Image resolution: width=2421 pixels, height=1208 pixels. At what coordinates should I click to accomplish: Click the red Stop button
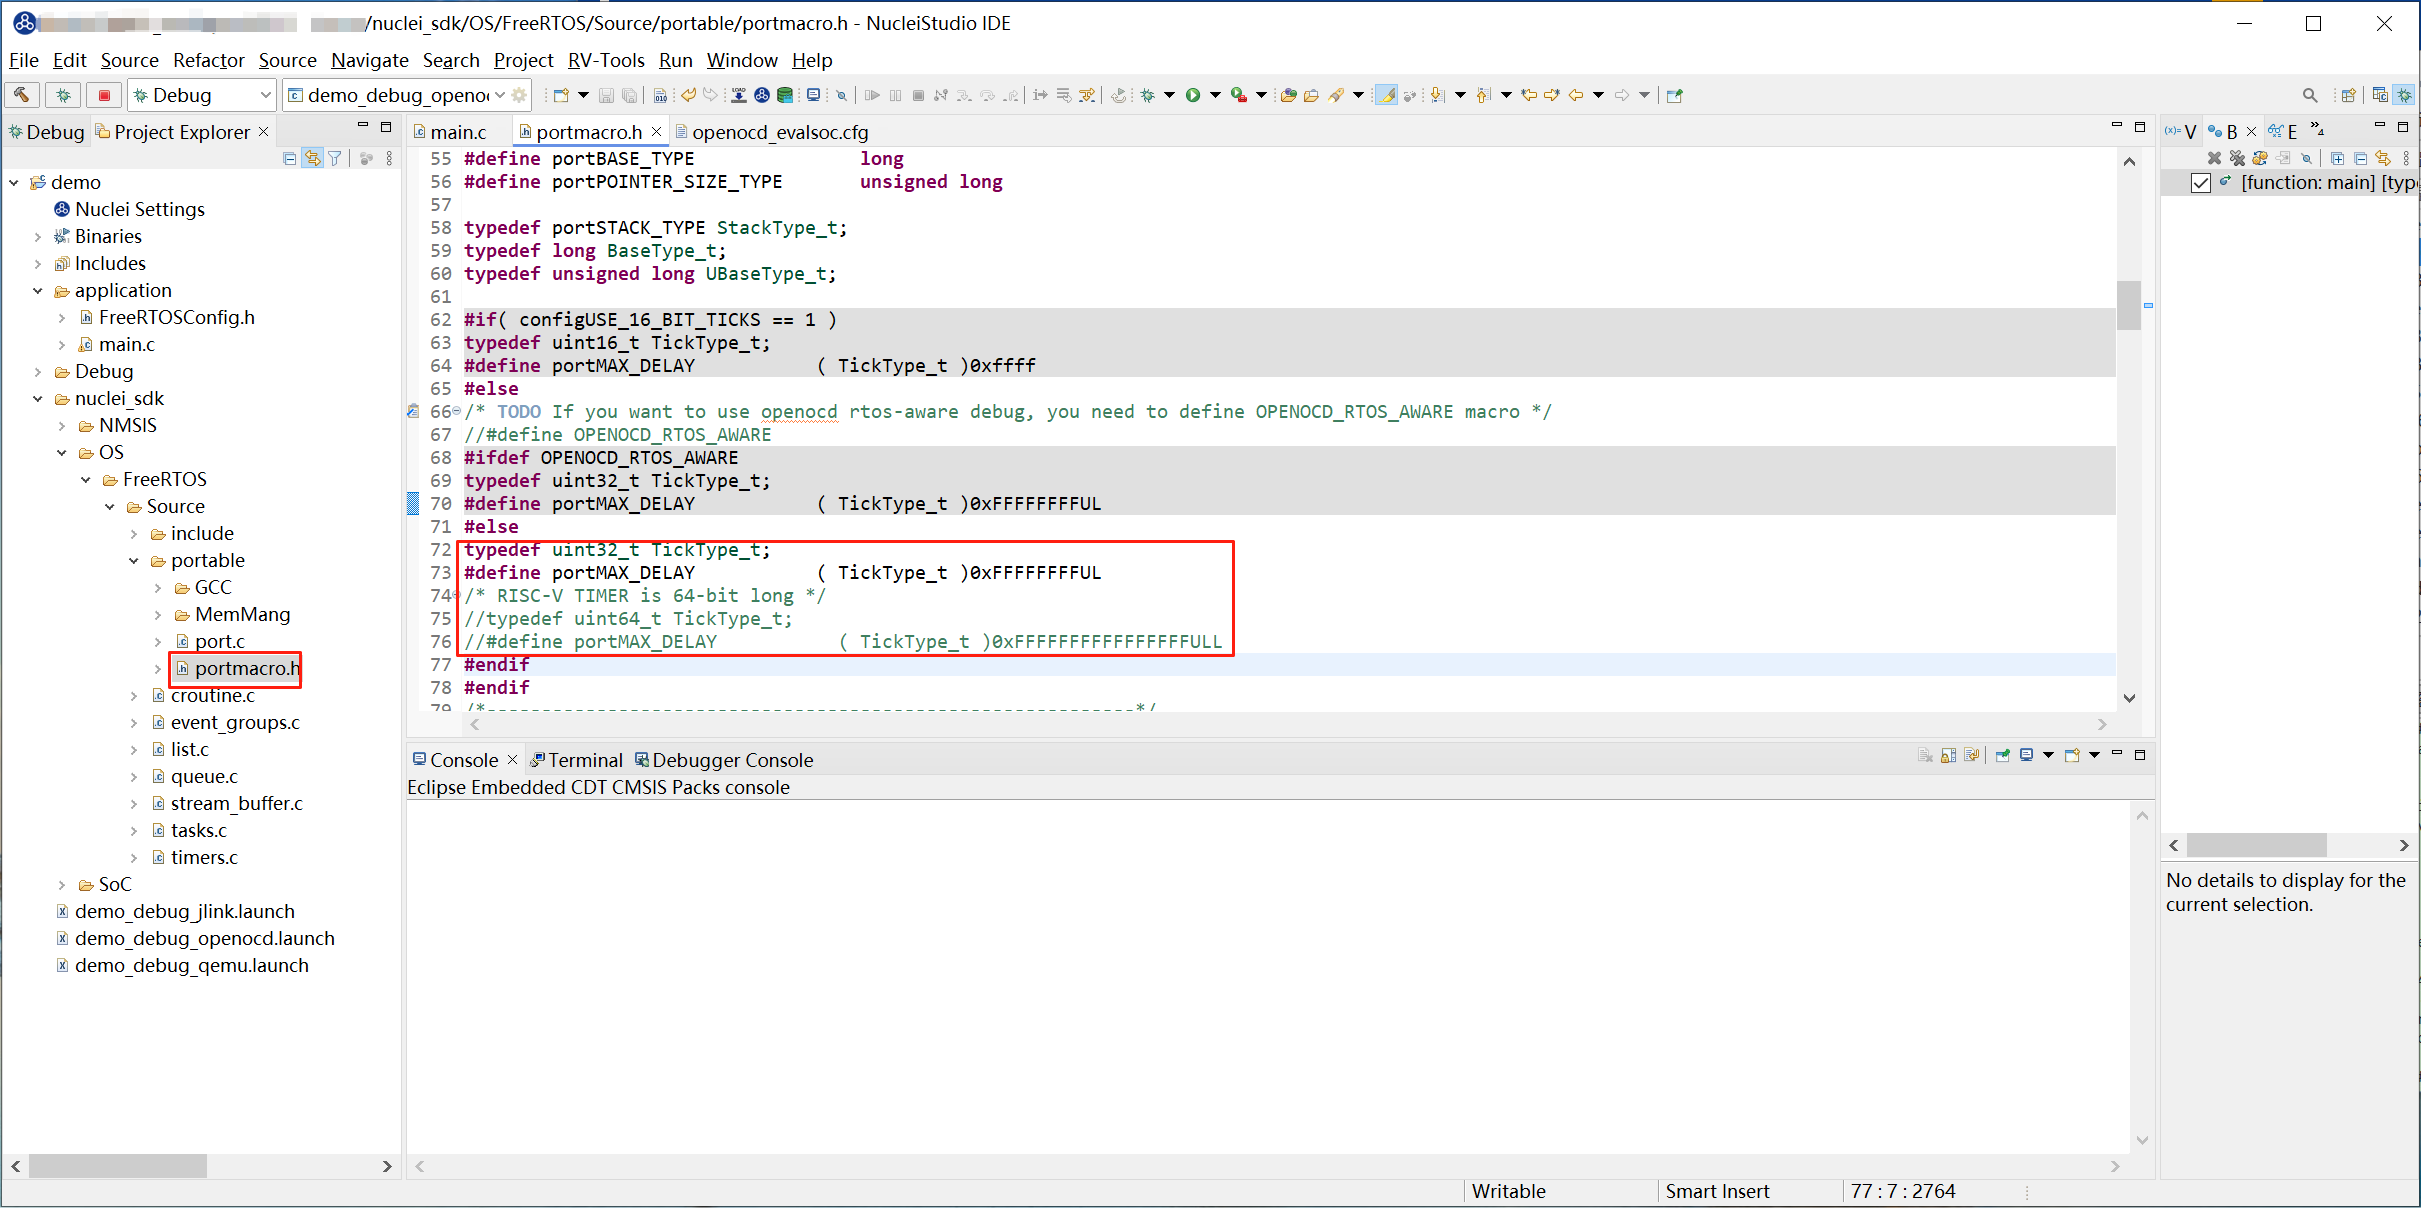click(104, 95)
